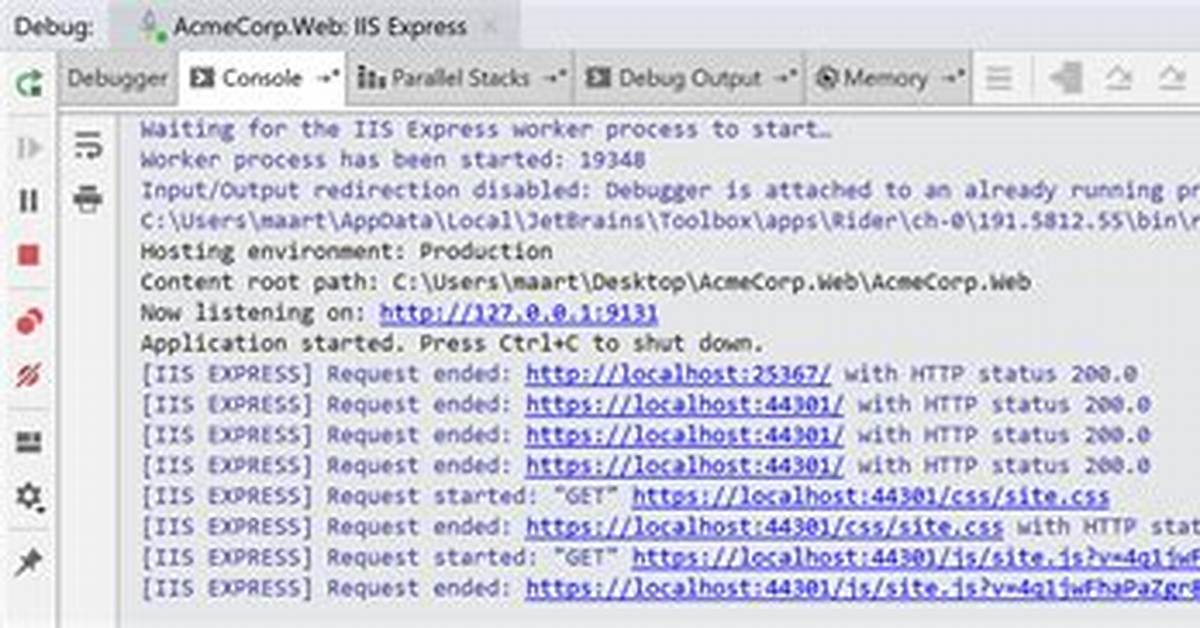The height and width of the screenshot is (628, 1200).
Task: Toggle the Pin Tab icon
Action: [x=29, y=562]
